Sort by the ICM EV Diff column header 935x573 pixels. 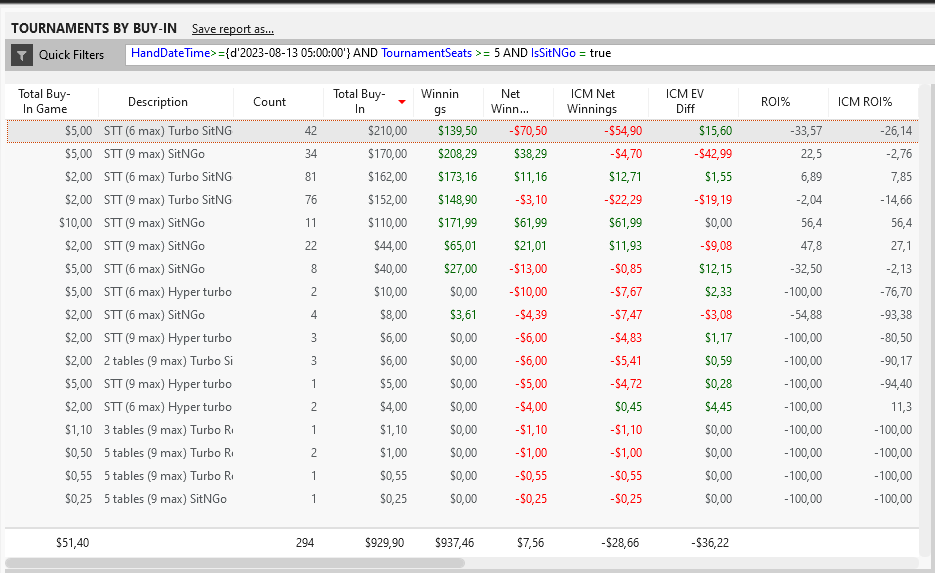click(693, 101)
